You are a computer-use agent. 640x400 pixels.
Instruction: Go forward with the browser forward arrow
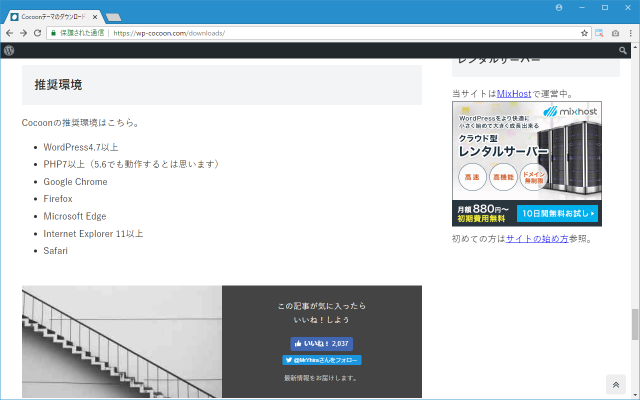pos(23,33)
